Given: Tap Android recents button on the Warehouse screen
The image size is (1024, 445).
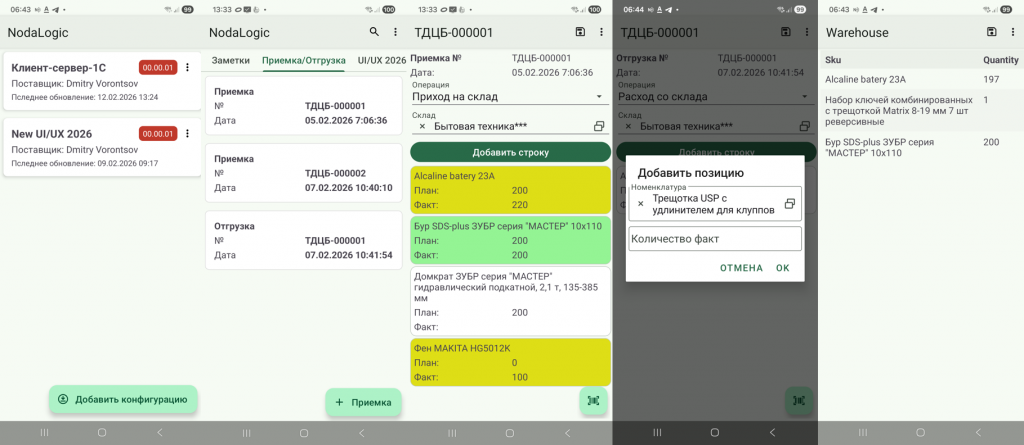Looking at the screenshot, I should tap(863, 433).
